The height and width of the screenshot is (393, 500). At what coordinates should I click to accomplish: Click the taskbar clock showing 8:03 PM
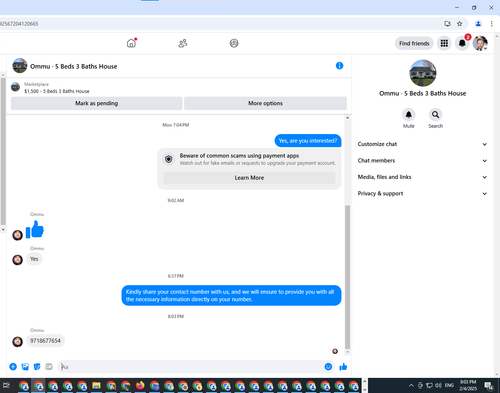[x=468, y=385]
